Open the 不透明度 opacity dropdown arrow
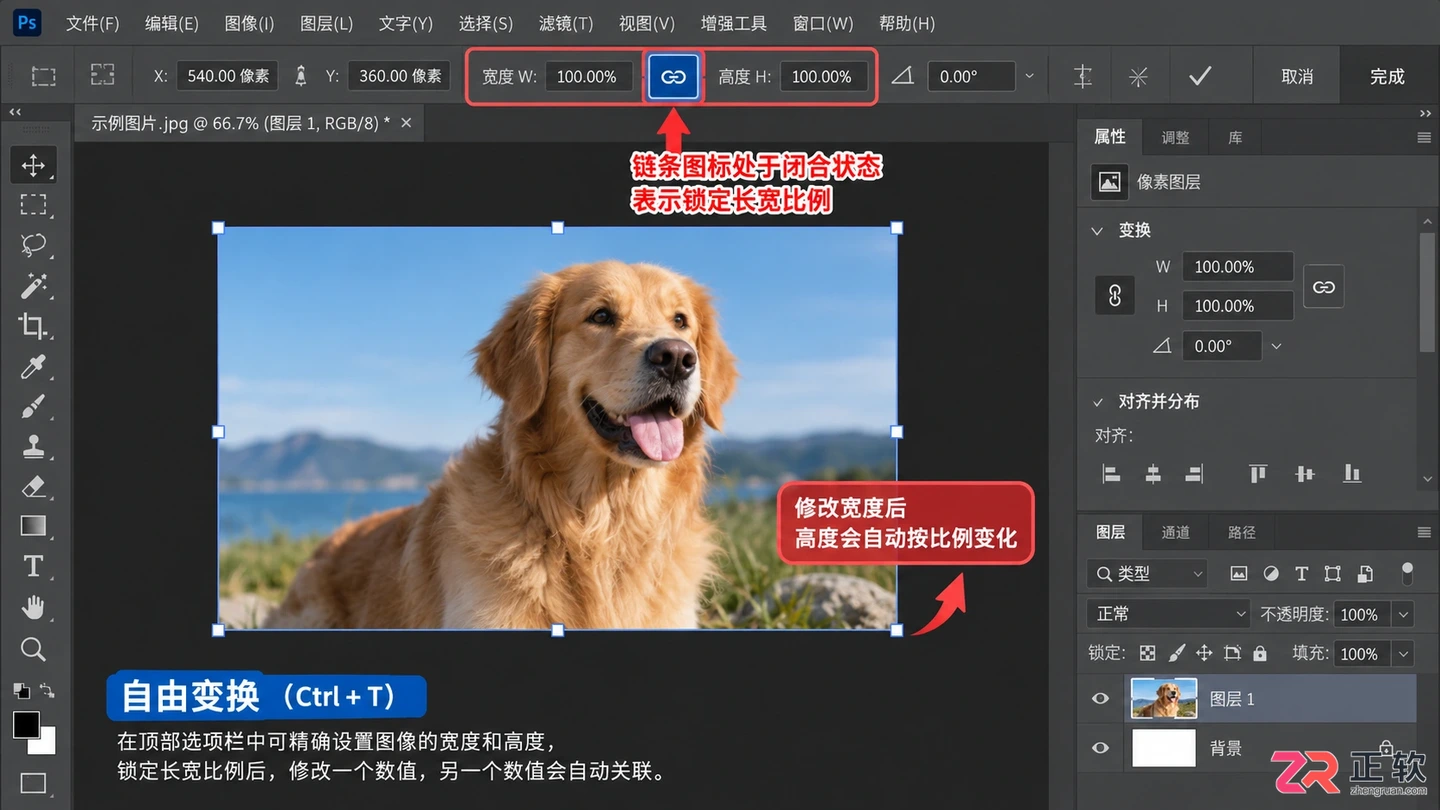Viewport: 1440px width, 810px height. point(1404,615)
